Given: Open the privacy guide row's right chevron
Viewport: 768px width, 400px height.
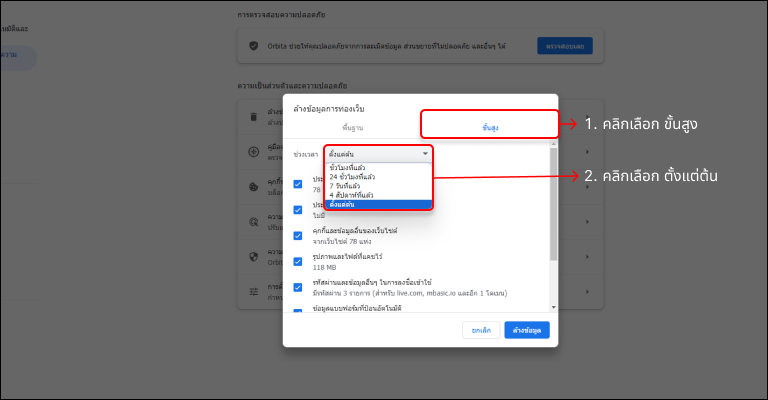Looking at the screenshot, I should [587, 152].
